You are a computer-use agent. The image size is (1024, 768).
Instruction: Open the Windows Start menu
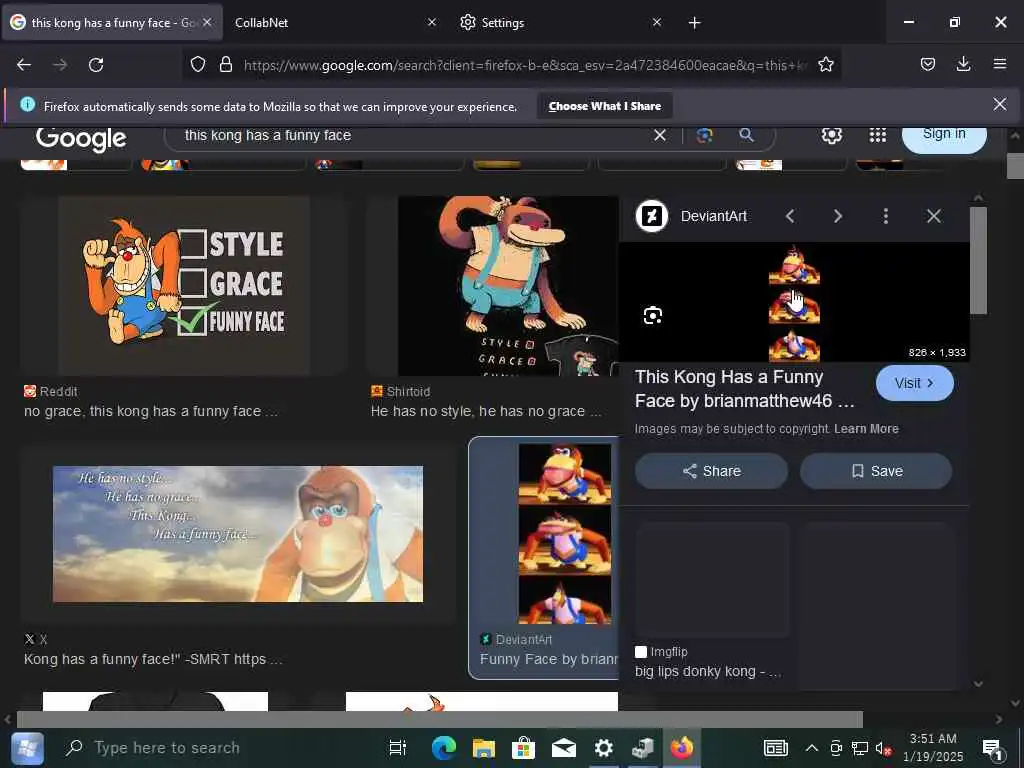click(27, 748)
